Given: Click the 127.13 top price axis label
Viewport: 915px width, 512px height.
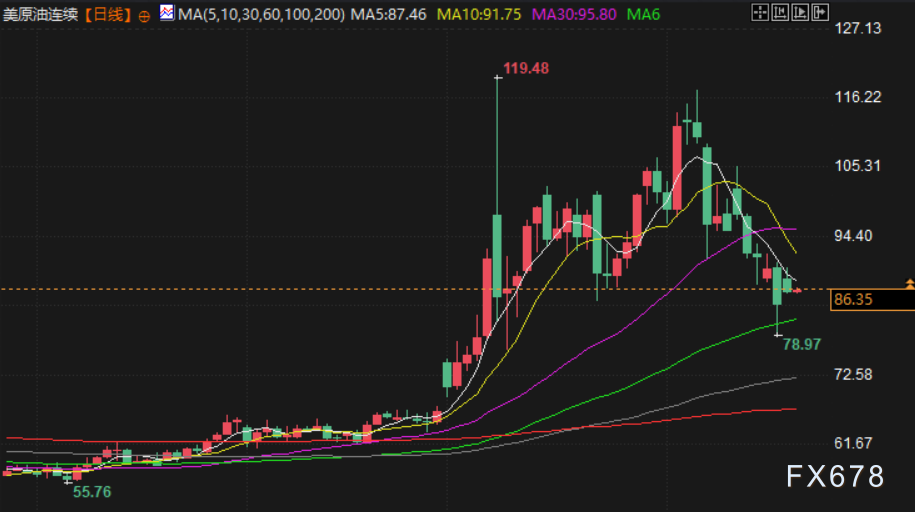Looking at the screenshot, I should (x=858, y=28).
